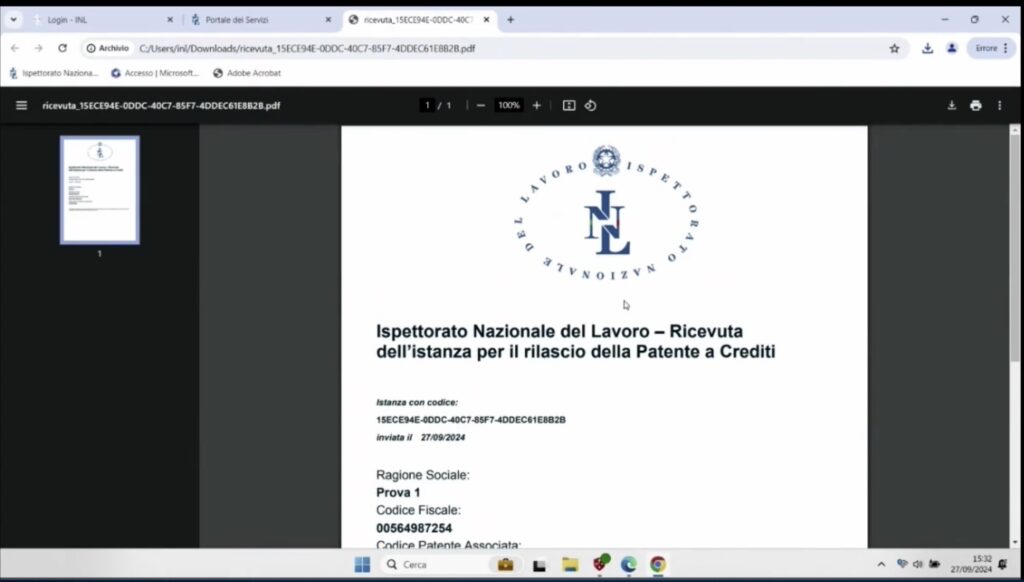Select the ricevuta PDF tab
This screenshot has height=582, width=1024.
418,20
